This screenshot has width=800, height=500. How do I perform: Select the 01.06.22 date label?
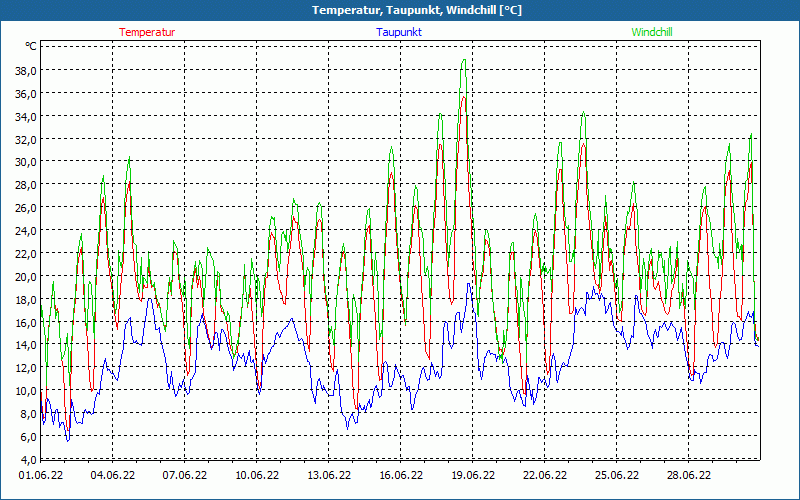coord(41,475)
